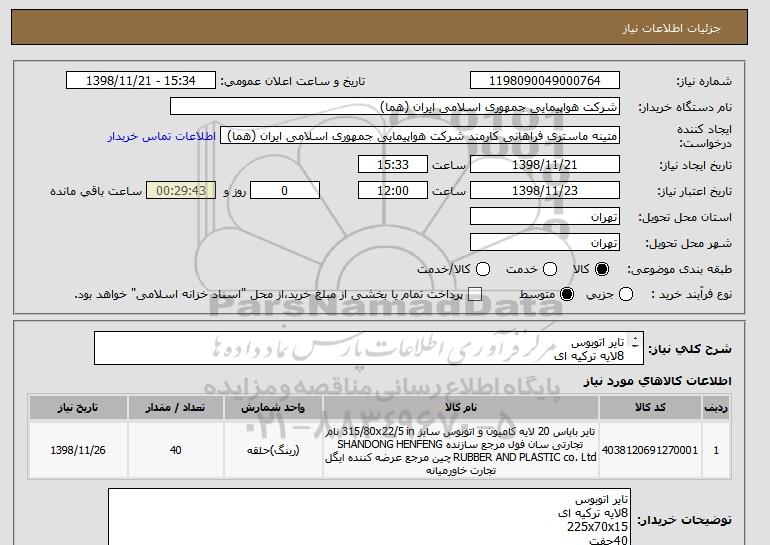Click the validity time field 12:00
Viewport: 770px width, 545px height.
393,191
